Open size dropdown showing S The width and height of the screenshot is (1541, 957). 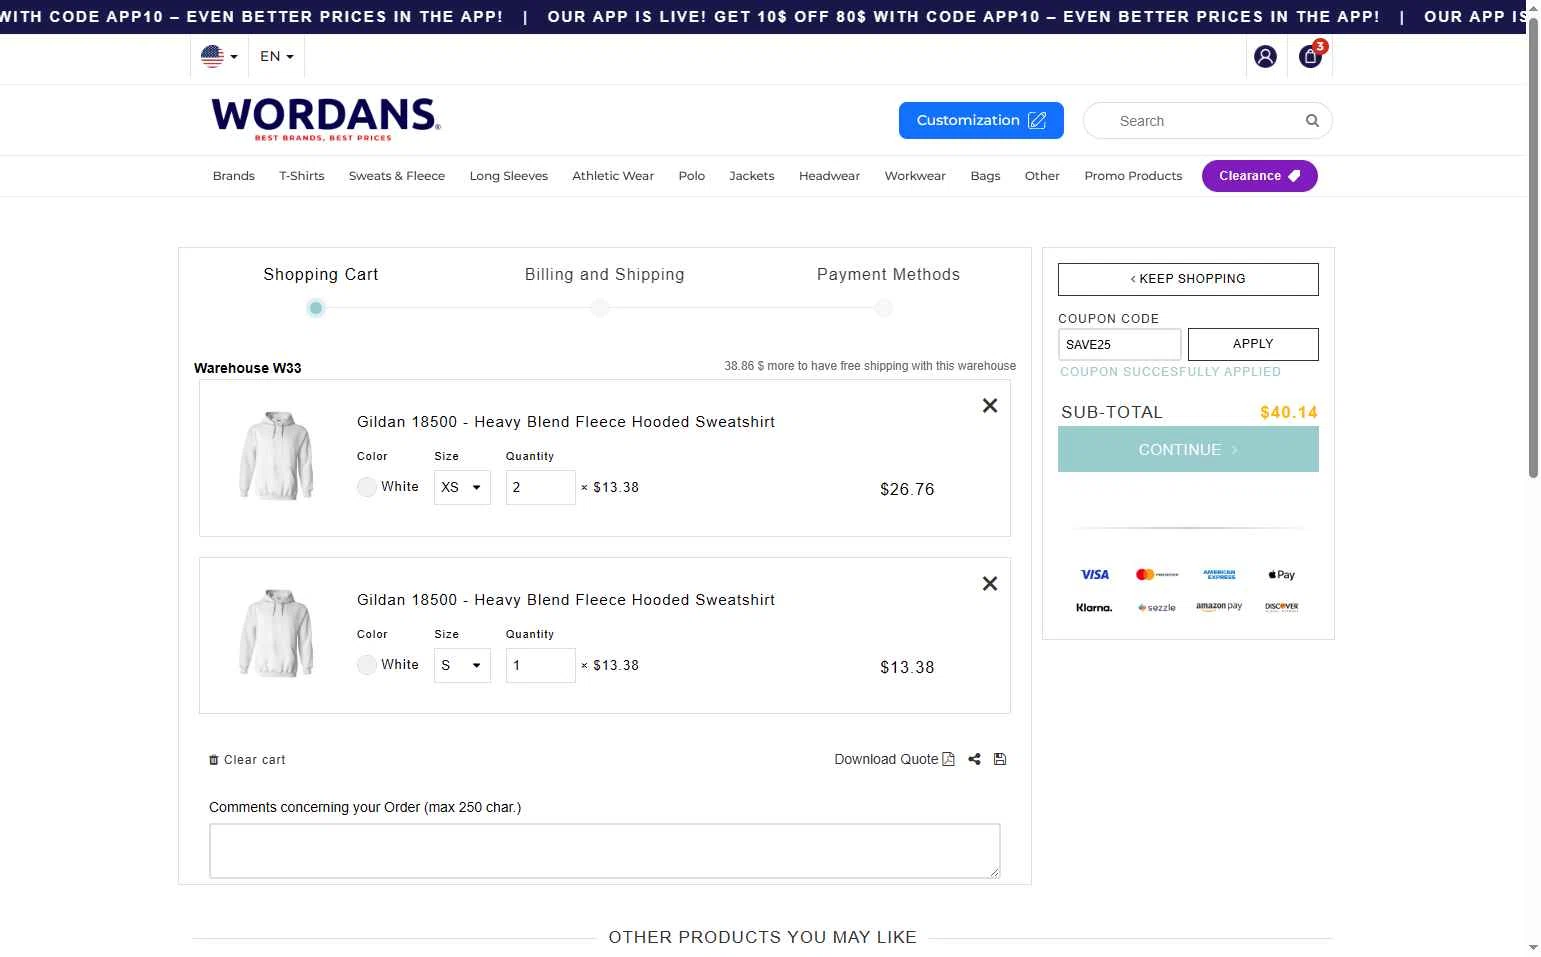pos(462,665)
